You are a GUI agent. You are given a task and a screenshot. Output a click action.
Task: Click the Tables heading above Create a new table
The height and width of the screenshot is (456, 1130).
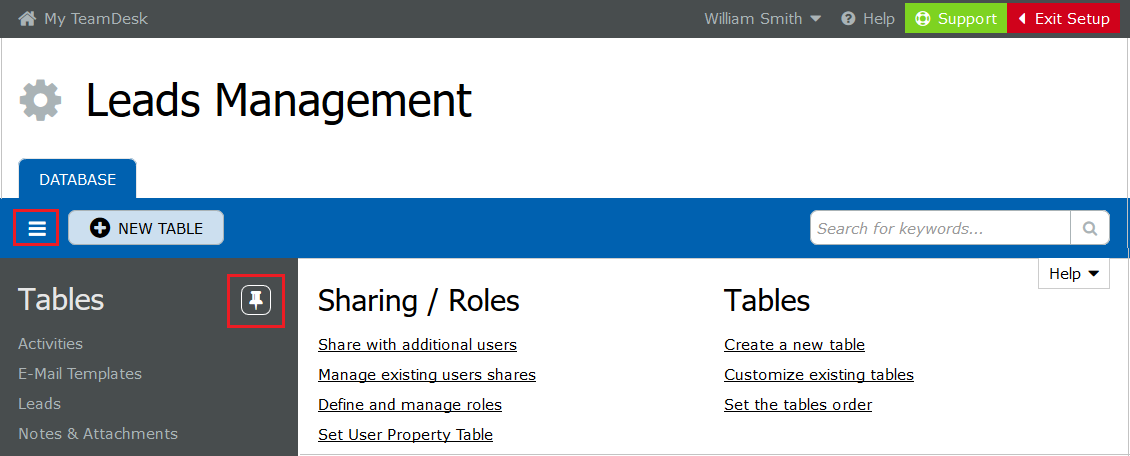pos(767,301)
